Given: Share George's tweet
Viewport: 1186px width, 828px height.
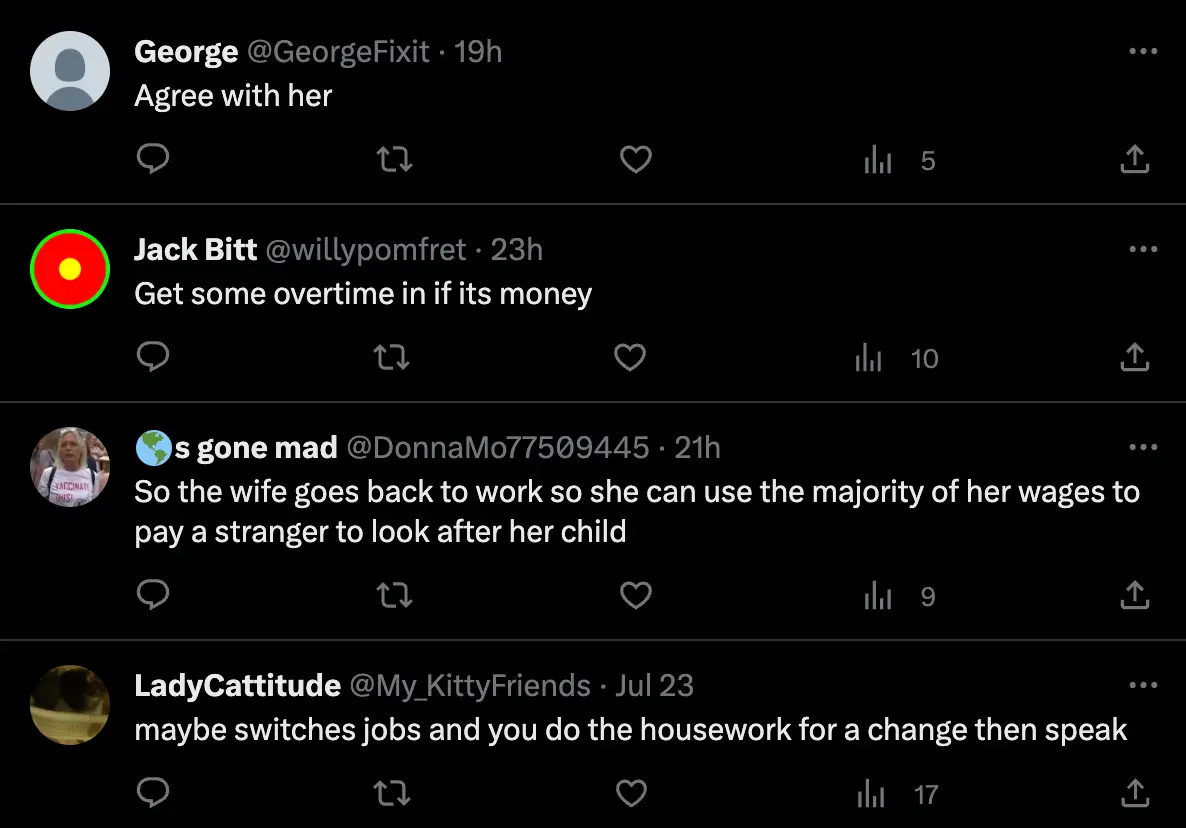Looking at the screenshot, I should [x=1134, y=160].
